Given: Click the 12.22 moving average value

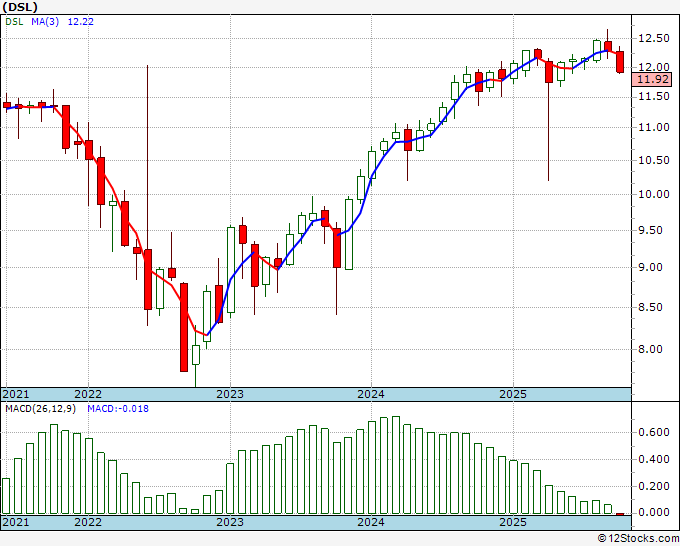Looking at the screenshot, I should pos(81,21).
